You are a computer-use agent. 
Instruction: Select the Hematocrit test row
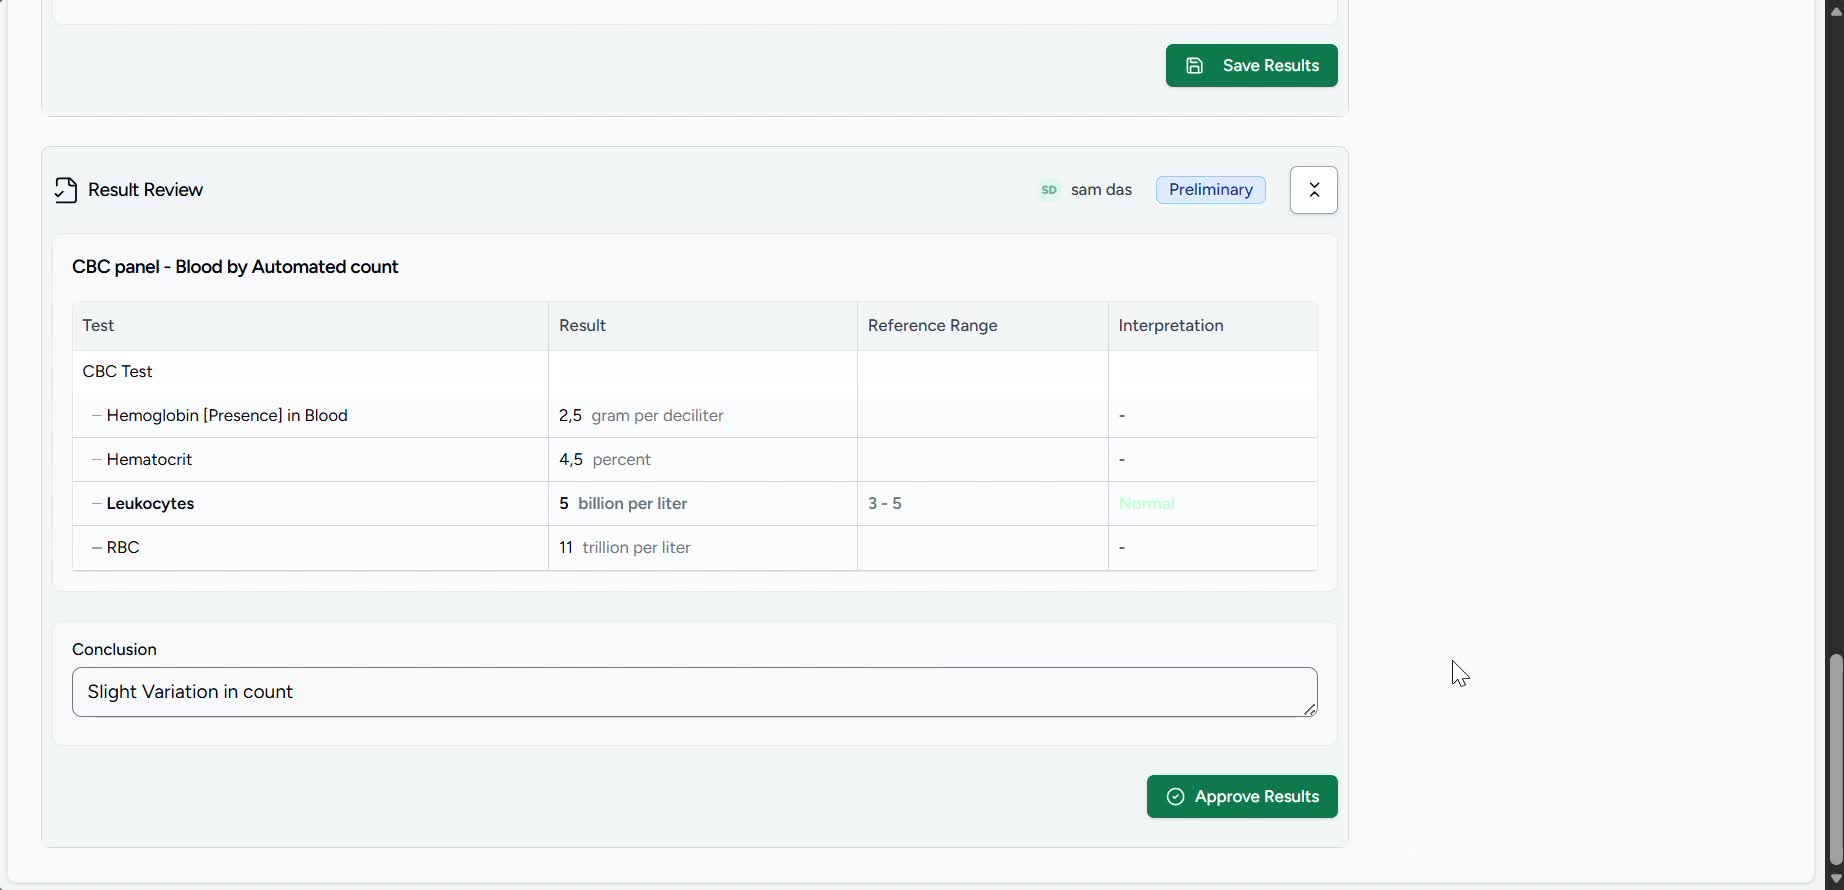coord(694,460)
